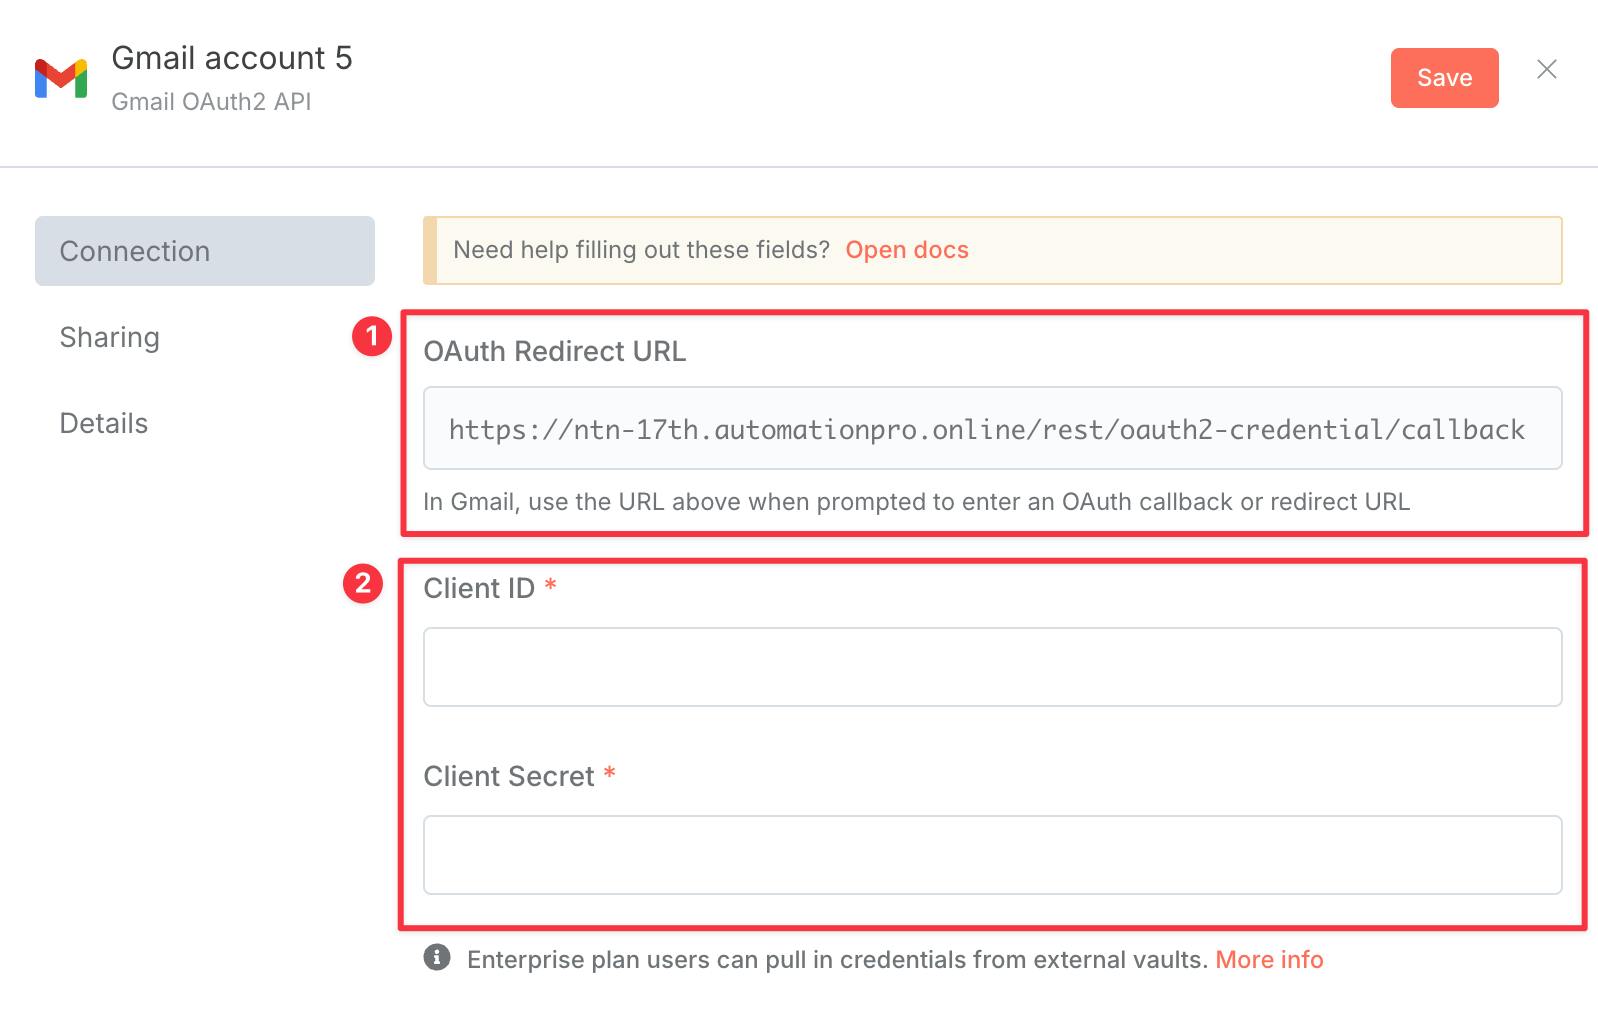Open the Connection tab

(x=205, y=251)
